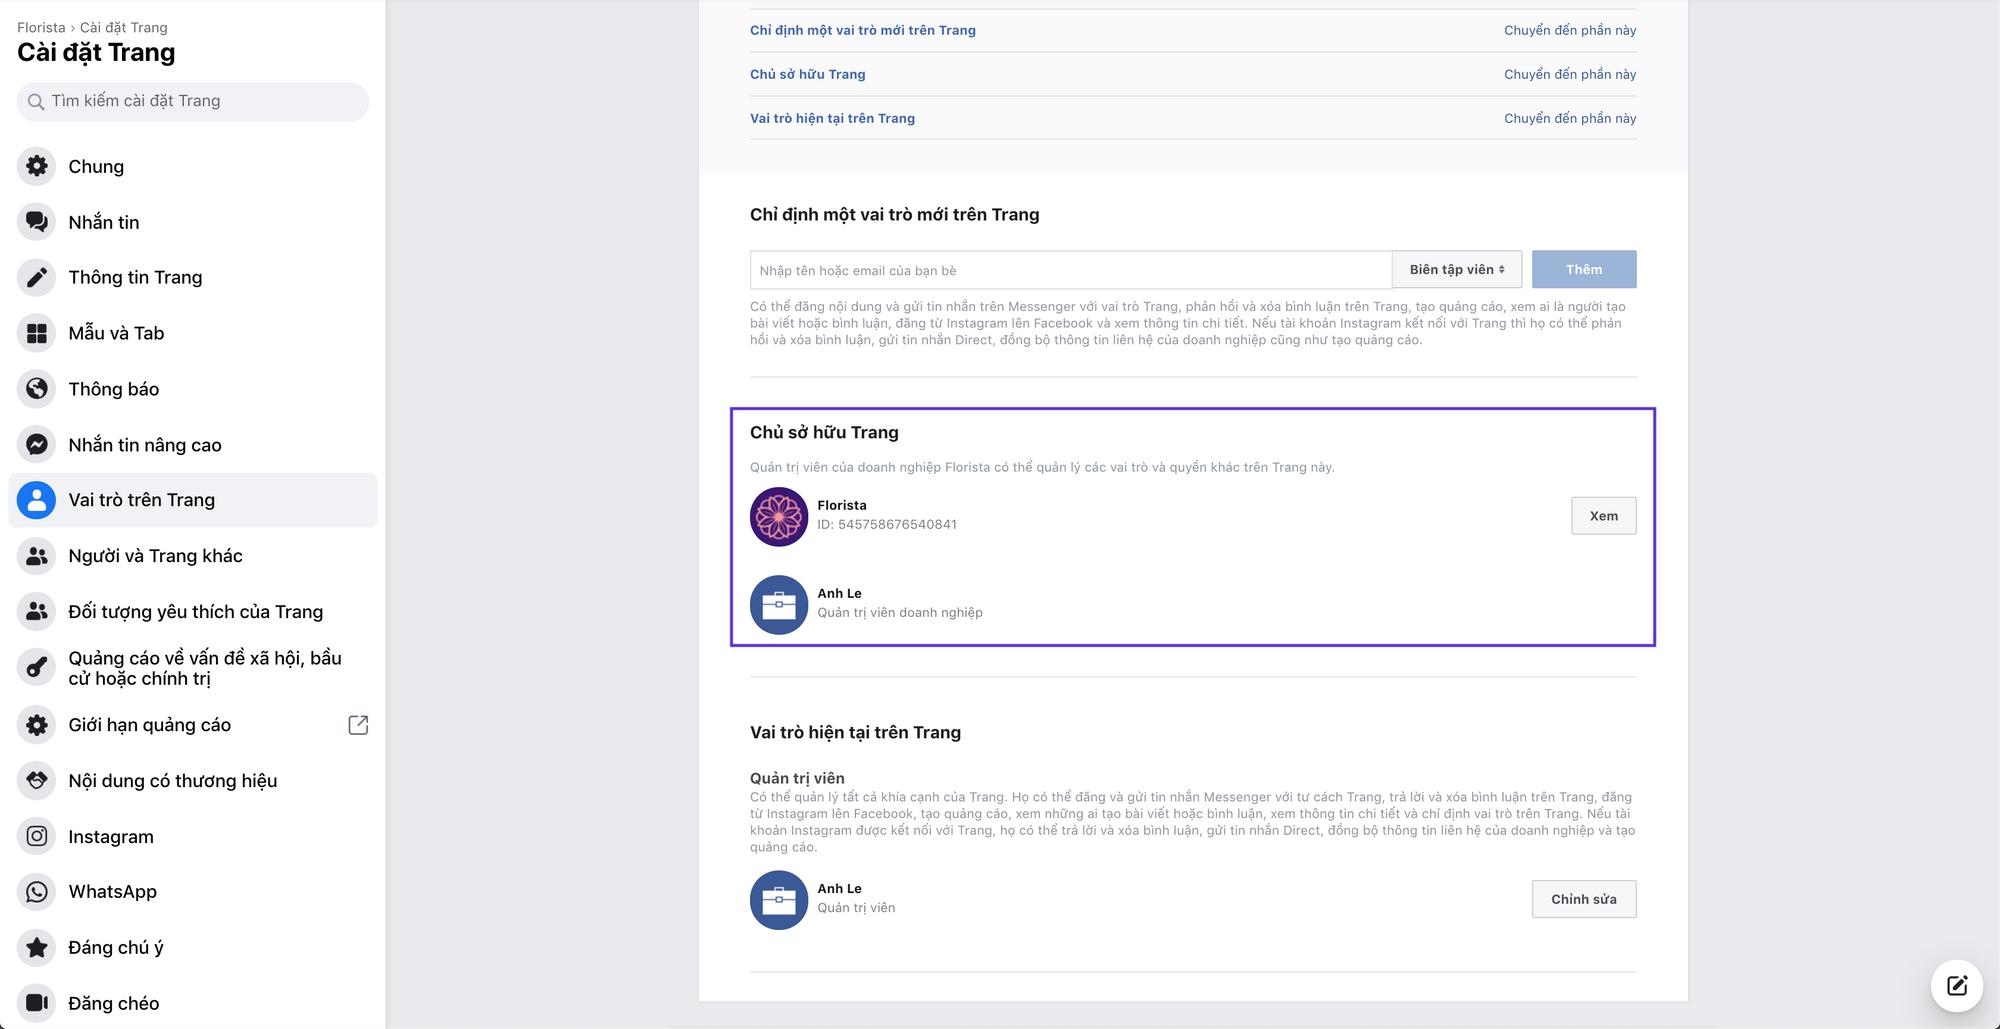The image size is (2000, 1029).
Task: Open the Biên tập viên role dropdown
Action: pyautogui.click(x=1456, y=269)
